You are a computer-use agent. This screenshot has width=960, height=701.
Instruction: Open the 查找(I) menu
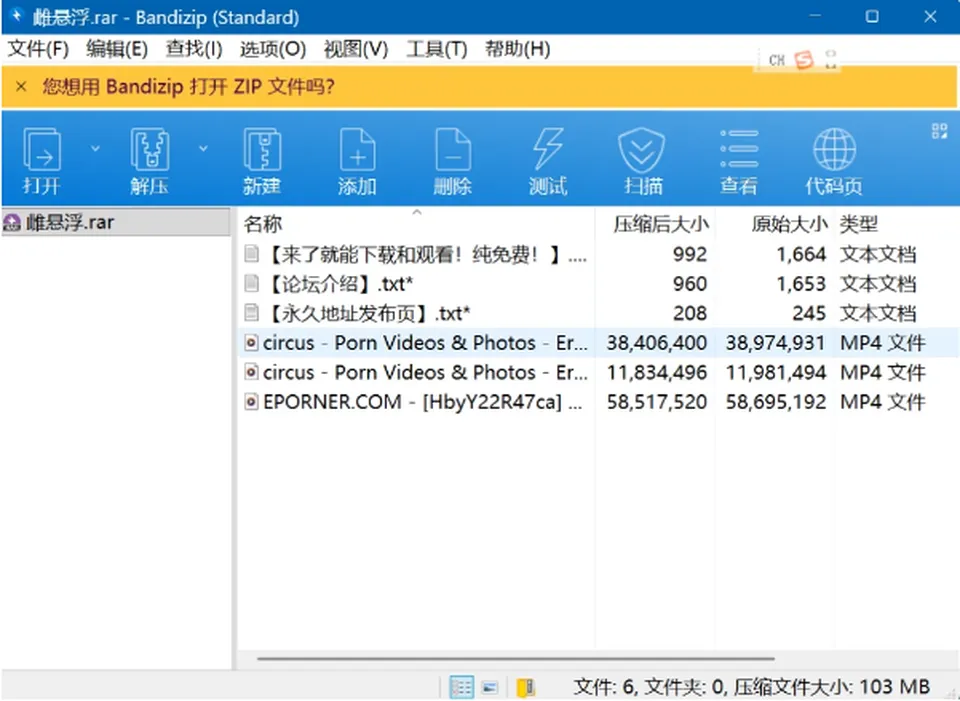point(194,49)
